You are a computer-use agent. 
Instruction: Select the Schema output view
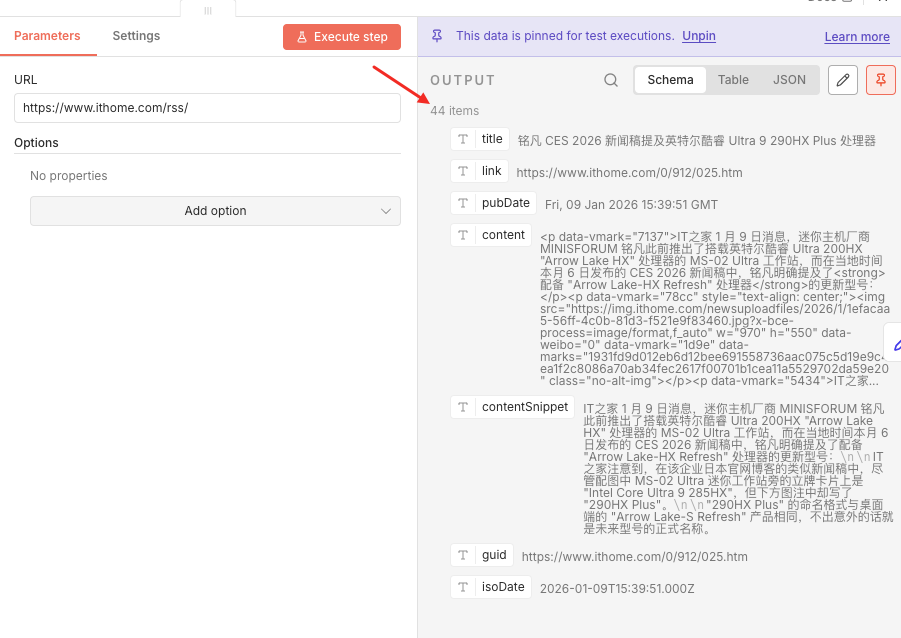(670, 80)
